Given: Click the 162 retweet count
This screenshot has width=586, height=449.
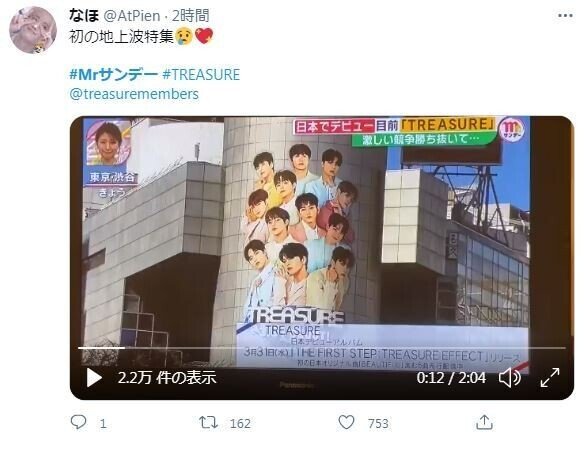Looking at the screenshot, I should click(240, 424).
